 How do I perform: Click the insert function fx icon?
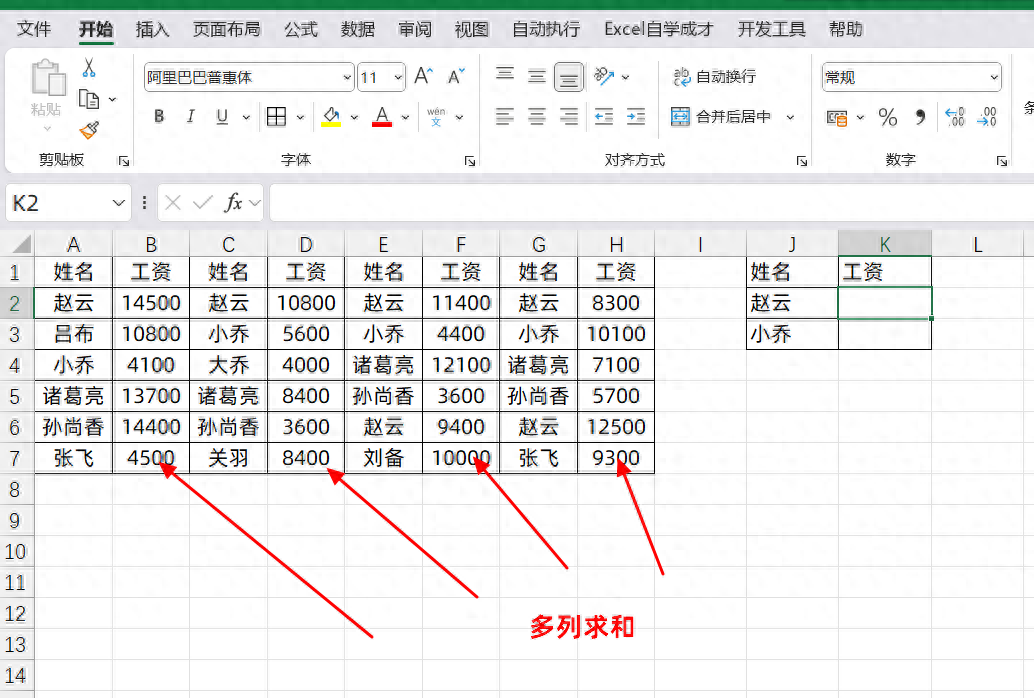tap(233, 203)
